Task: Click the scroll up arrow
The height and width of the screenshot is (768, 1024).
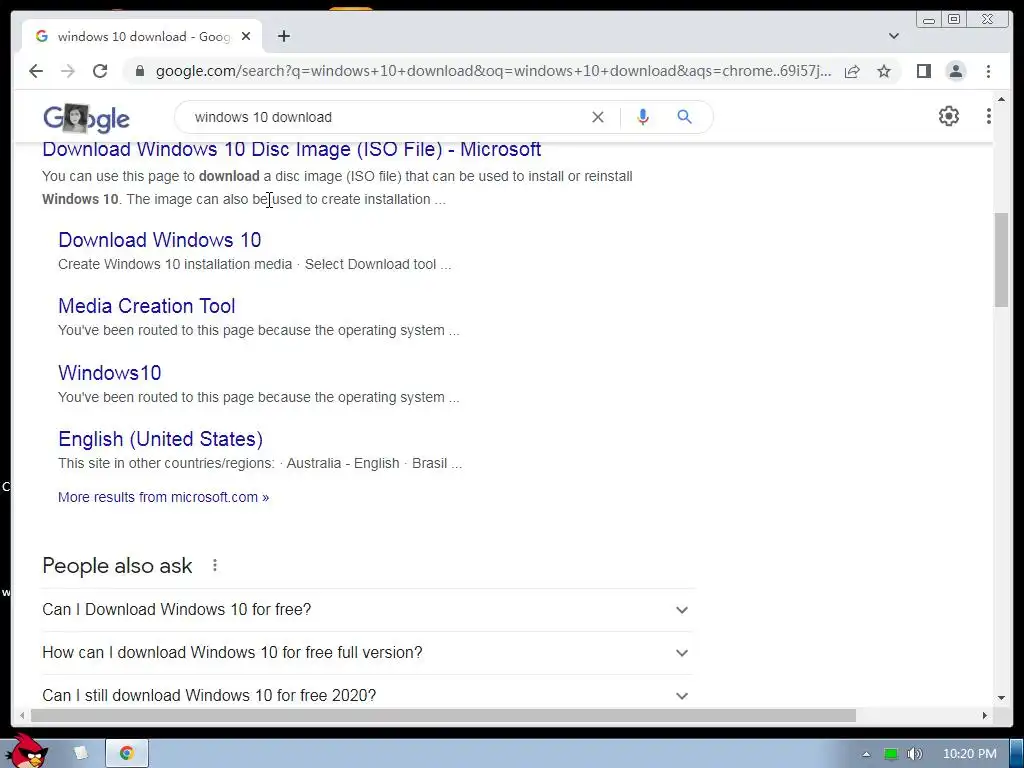Action: (x=1001, y=99)
